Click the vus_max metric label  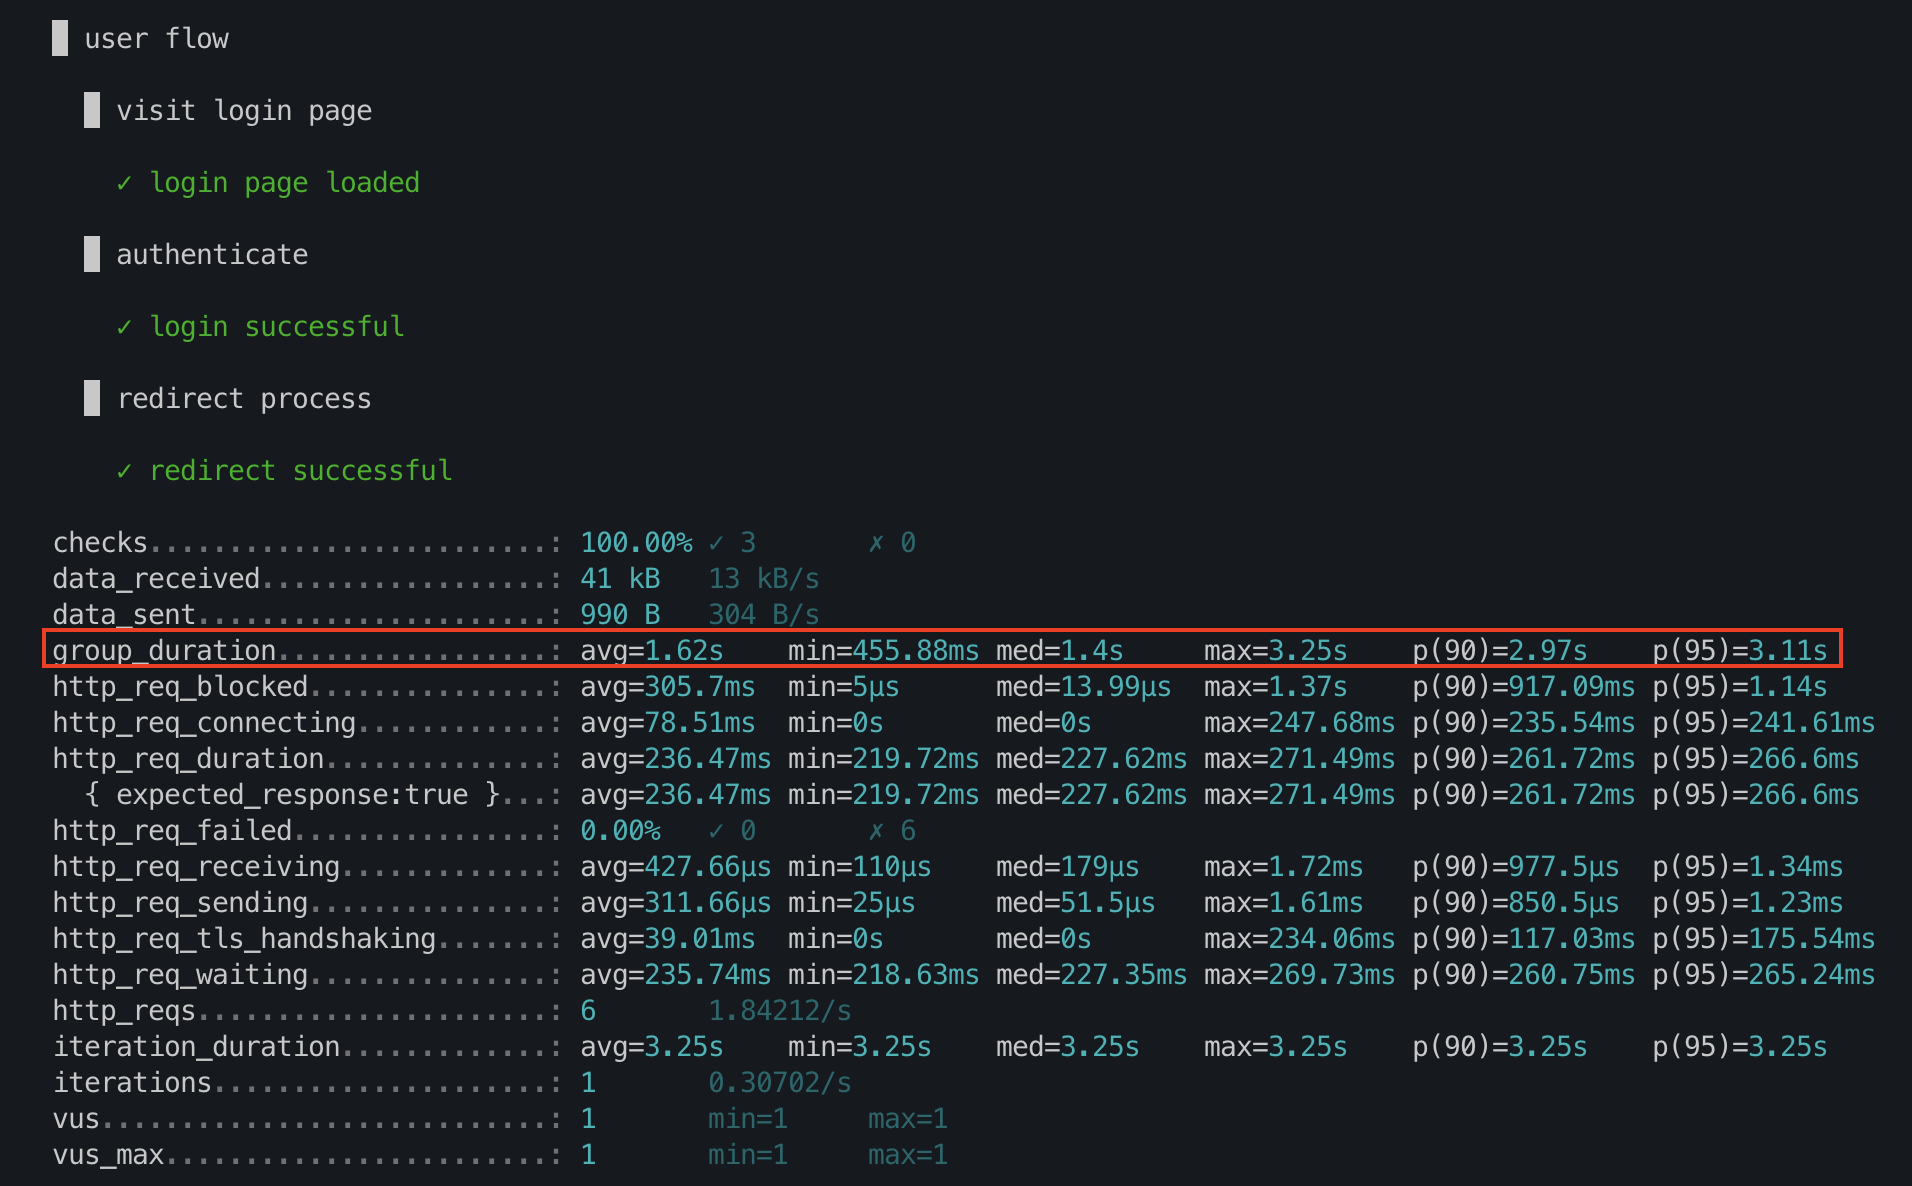point(108,1155)
